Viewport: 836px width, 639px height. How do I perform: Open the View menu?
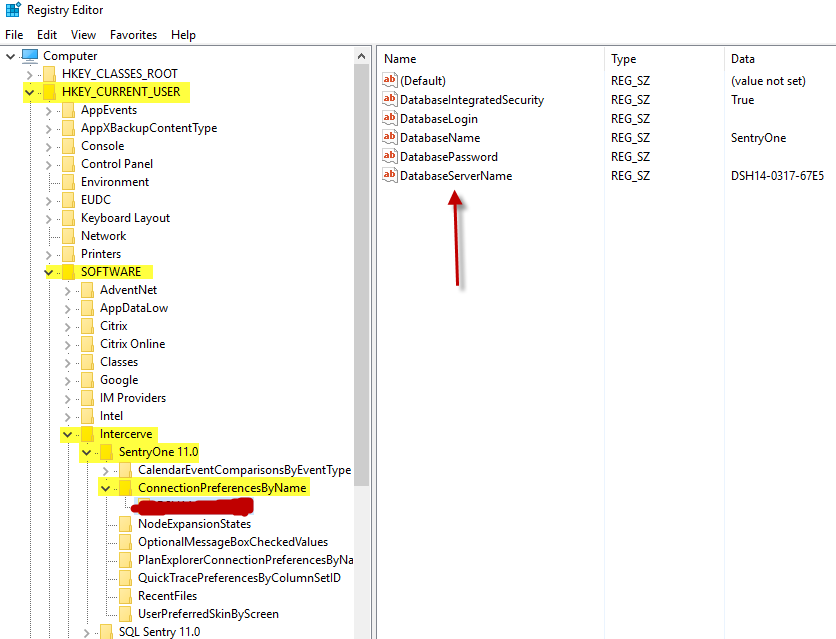pyautogui.click(x=83, y=34)
